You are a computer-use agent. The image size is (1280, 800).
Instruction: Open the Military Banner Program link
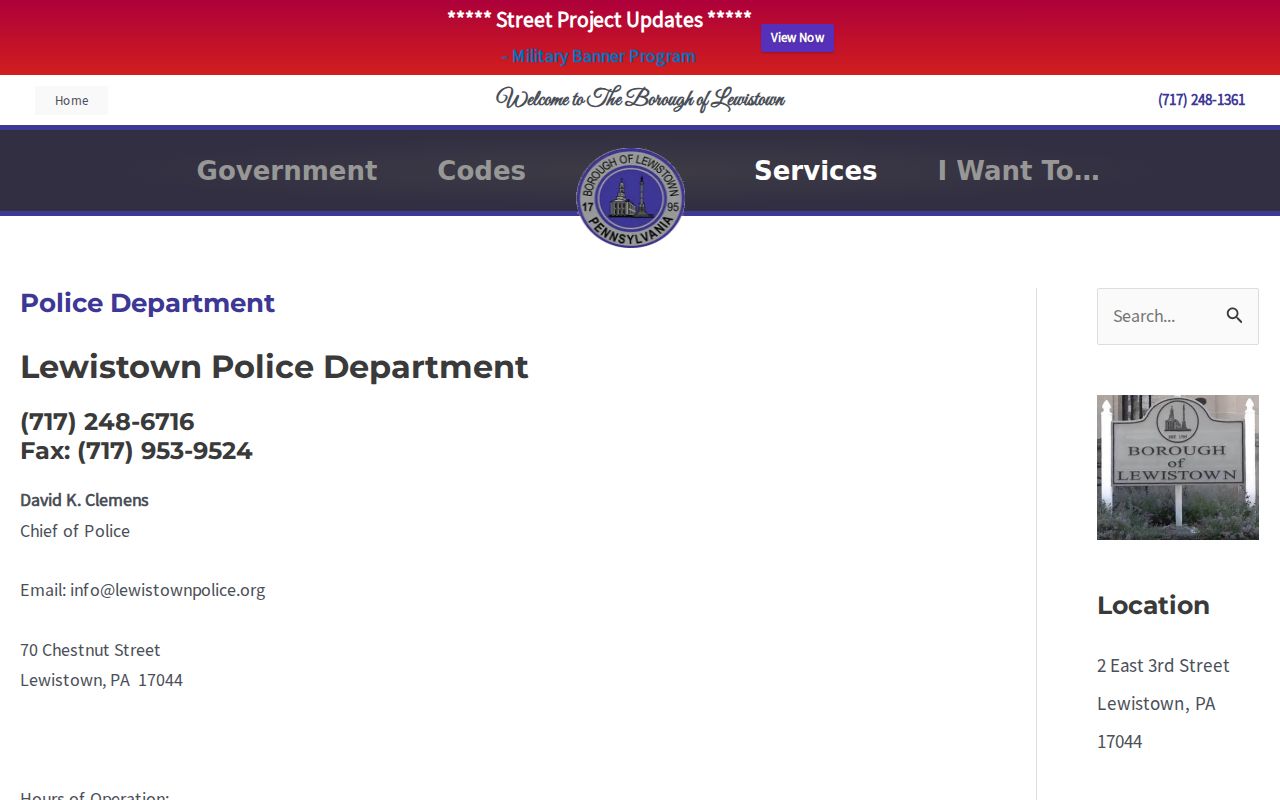coord(603,57)
